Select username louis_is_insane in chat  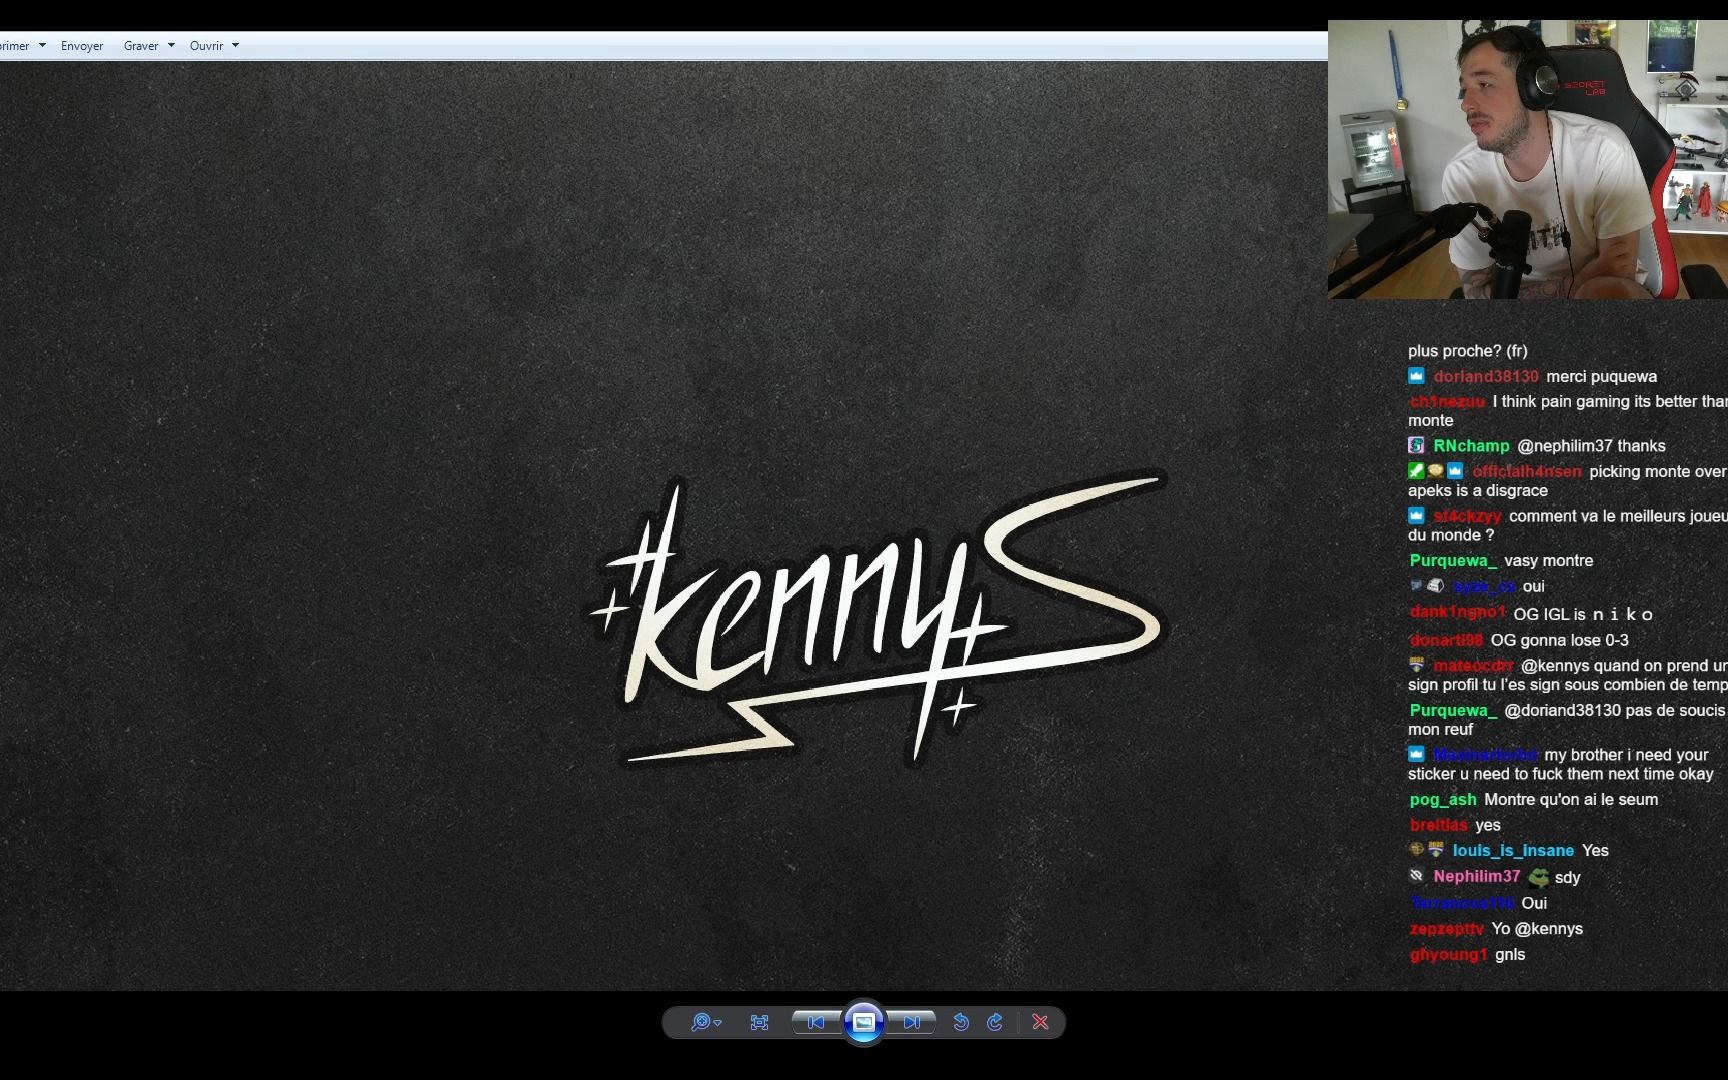point(1513,851)
